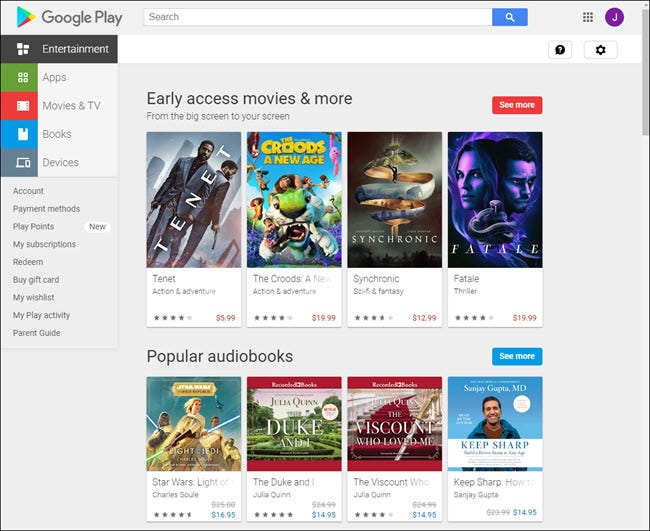Click Sanjay Gupta author name
The height and width of the screenshot is (531, 650).
click(x=476, y=495)
